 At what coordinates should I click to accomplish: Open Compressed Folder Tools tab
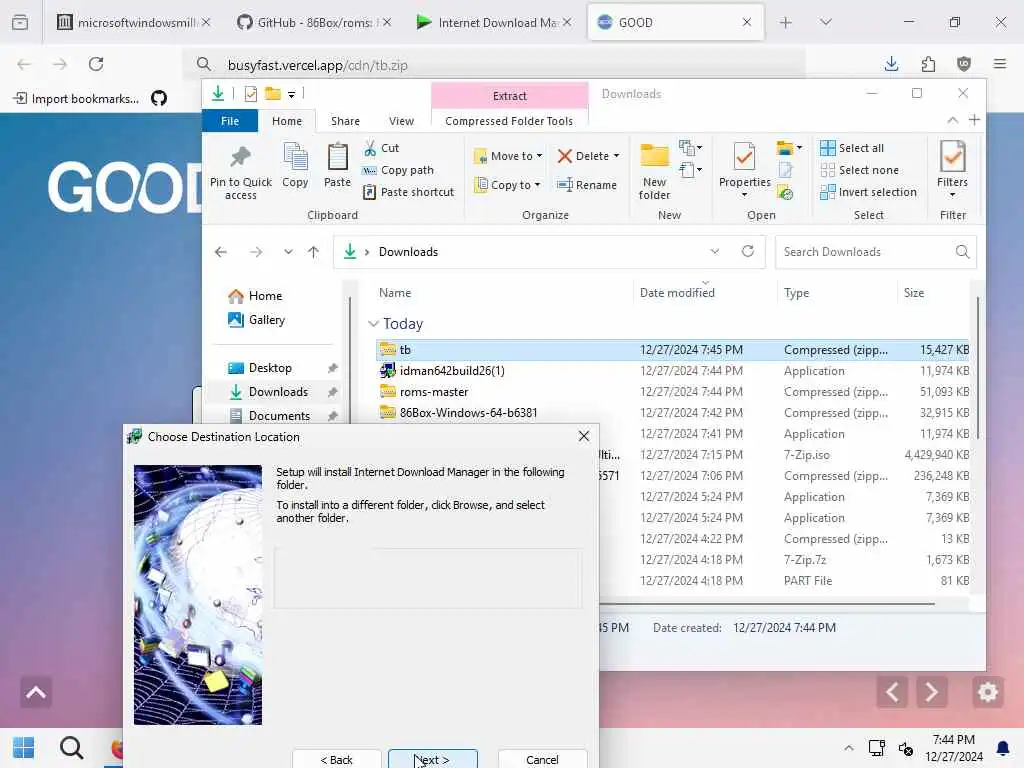point(509,121)
